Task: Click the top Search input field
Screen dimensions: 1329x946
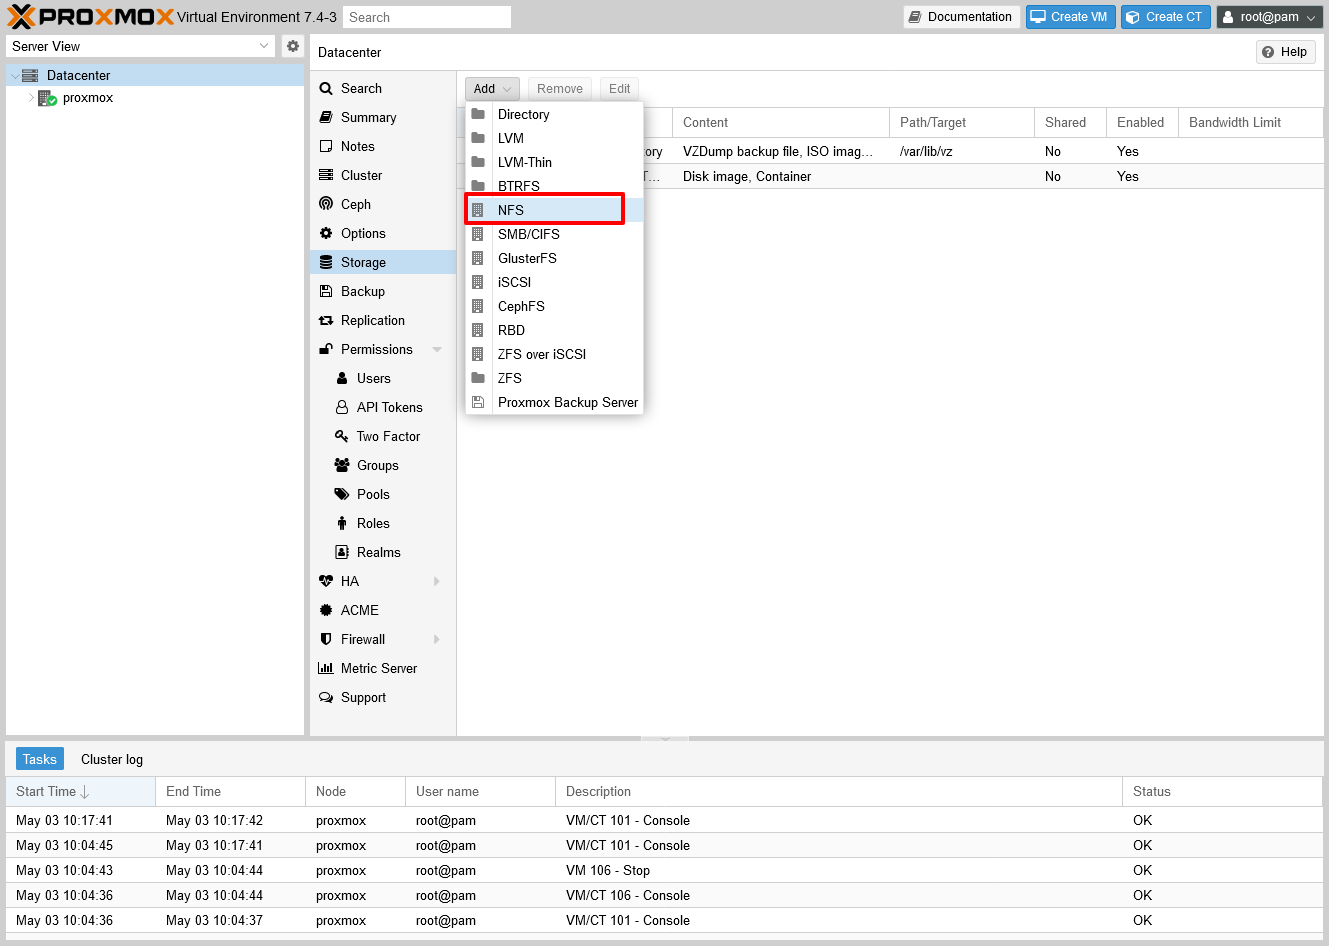Action: pos(427,17)
